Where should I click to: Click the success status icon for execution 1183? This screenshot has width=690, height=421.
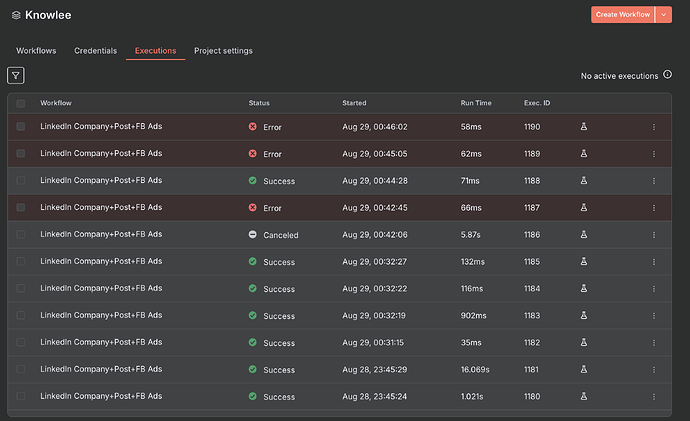(253, 315)
